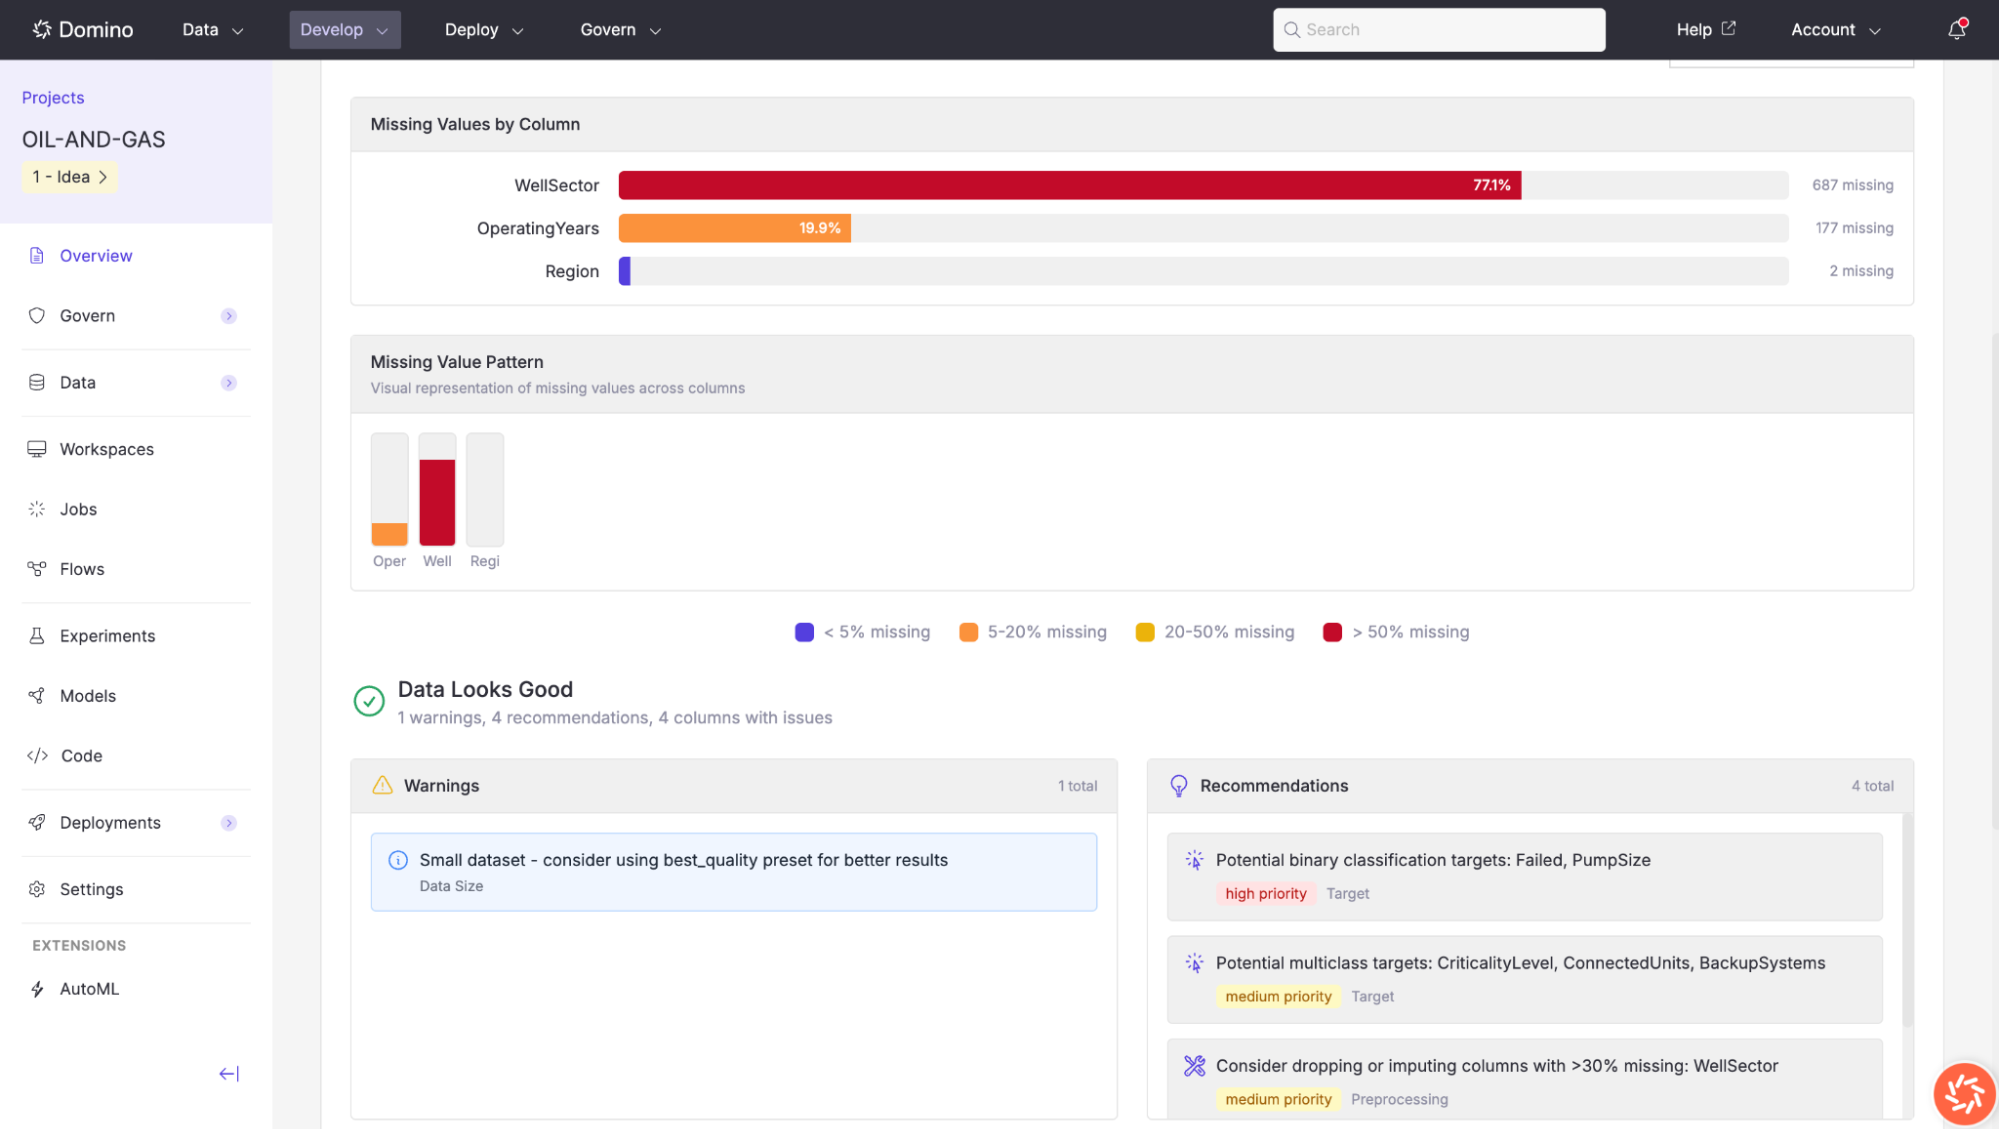The image size is (1999, 1130).
Task: Expand the Deployments sidebar entry
Action: (x=229, y=822)
